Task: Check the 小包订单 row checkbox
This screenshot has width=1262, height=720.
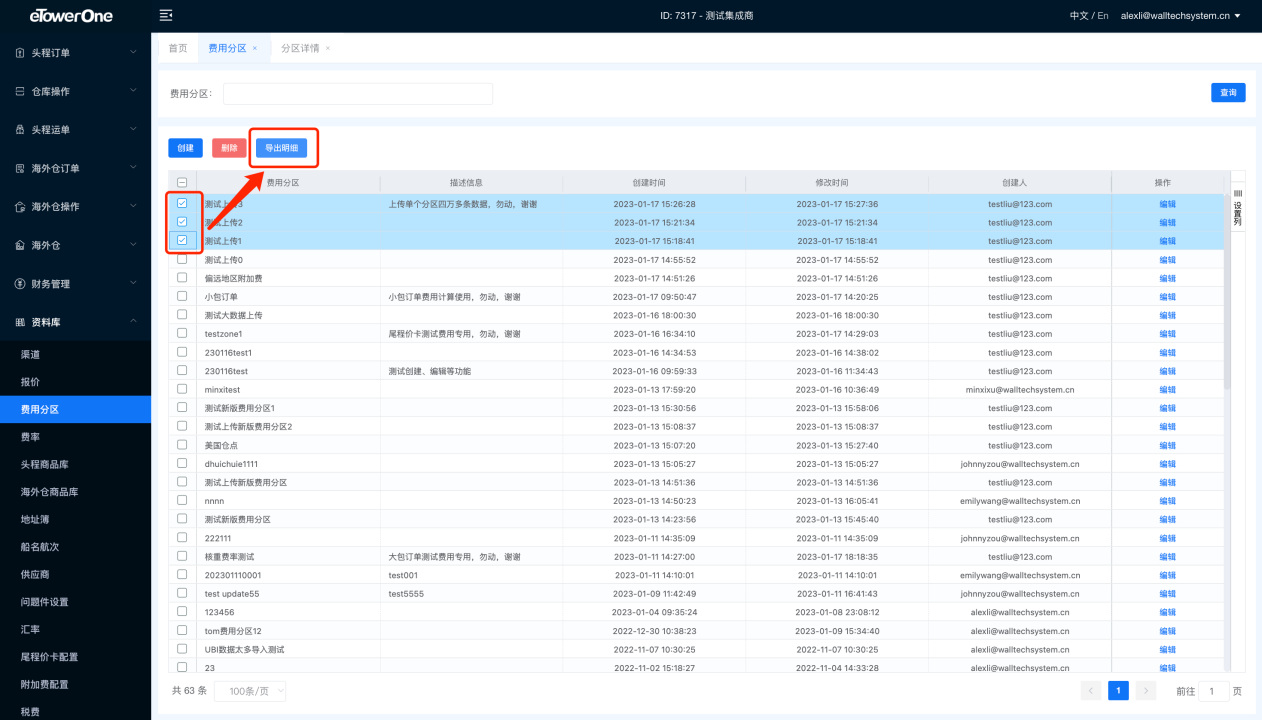Action: tap(182, 296)
